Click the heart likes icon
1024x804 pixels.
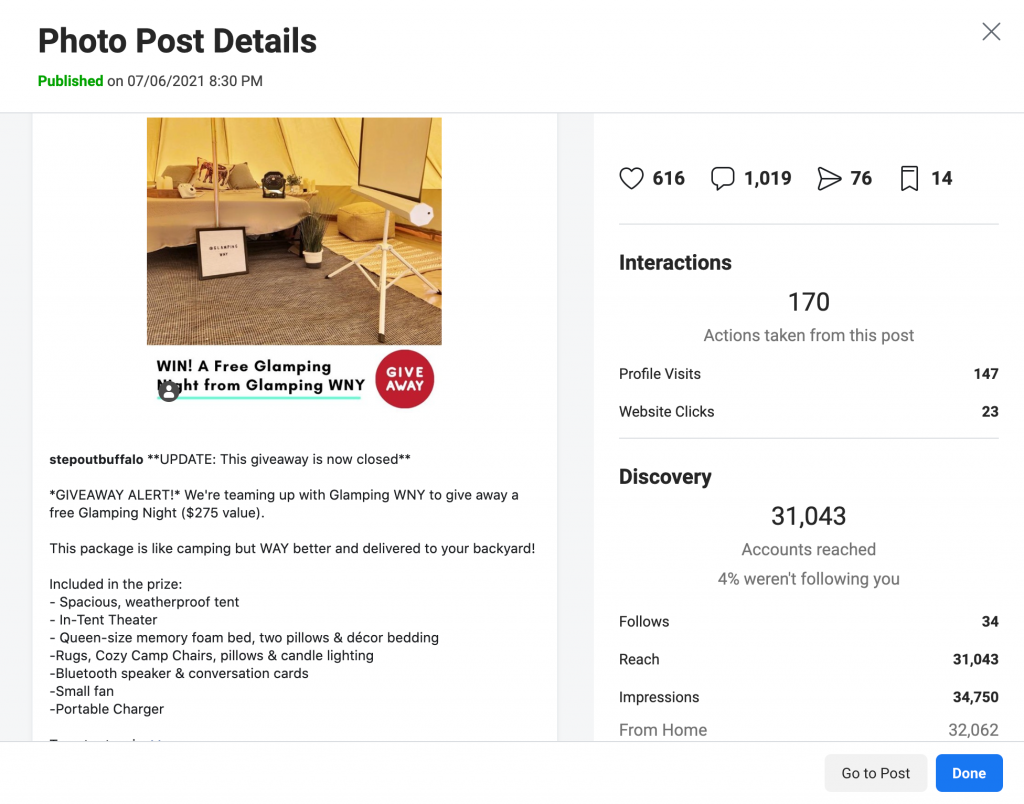[x=631, y=178]
